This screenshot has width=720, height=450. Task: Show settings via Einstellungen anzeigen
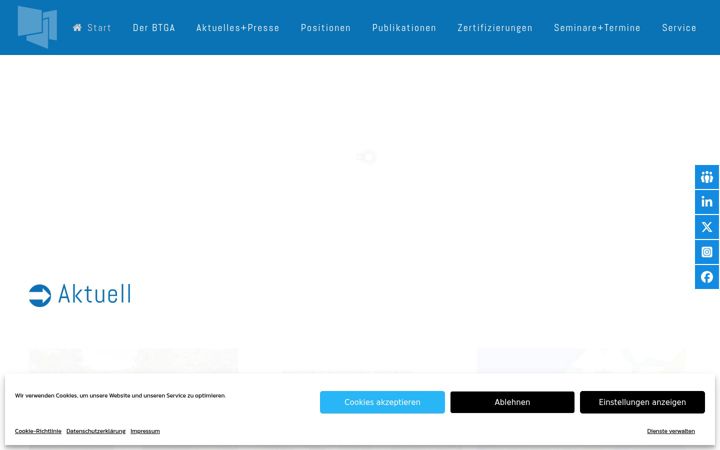click(642, 402)
